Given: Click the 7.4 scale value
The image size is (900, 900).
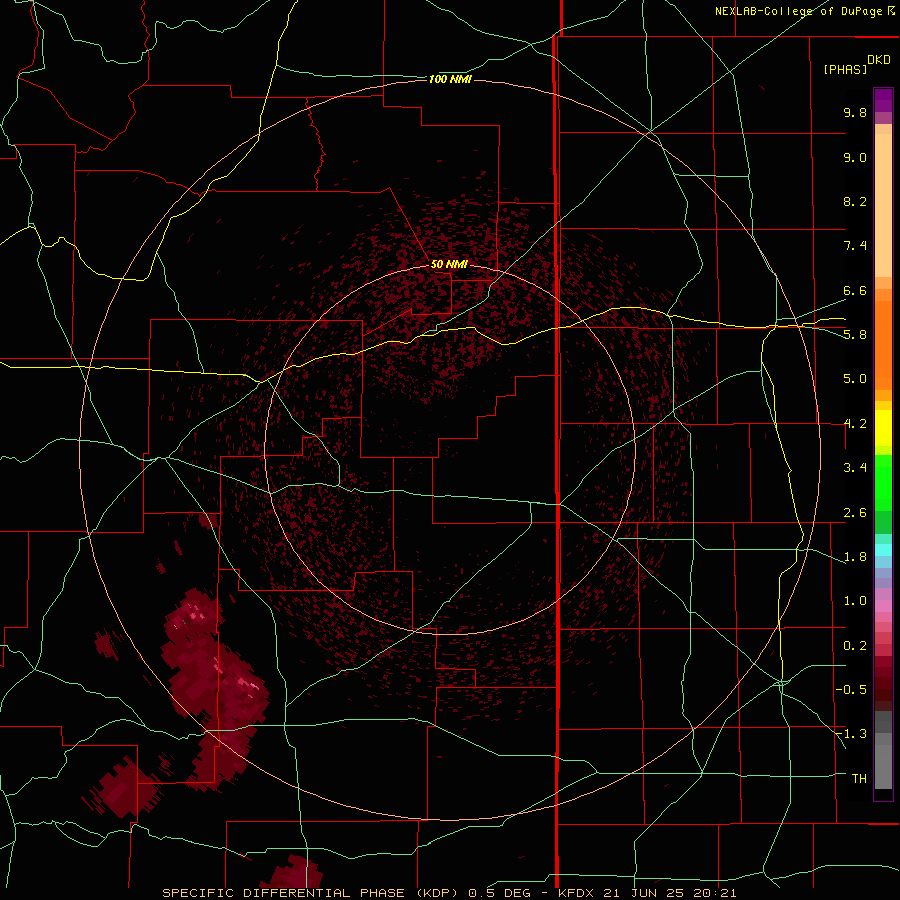Looking at the screenshot, I should click(855, 246).
